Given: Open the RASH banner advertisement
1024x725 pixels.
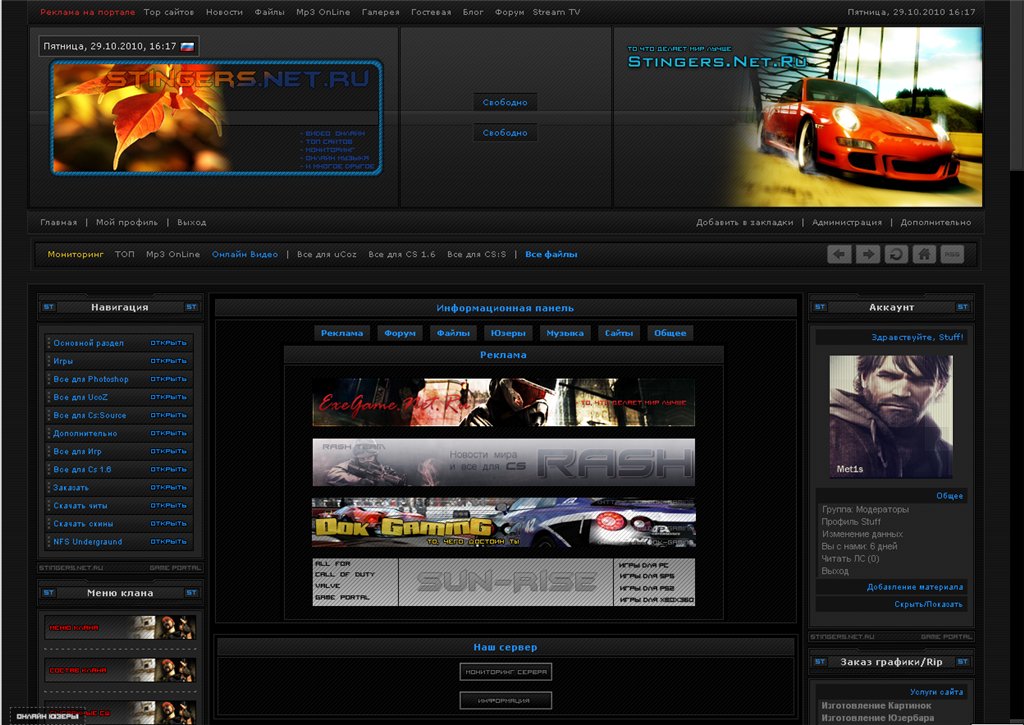Looking at the screenshot, I should 503,462.
